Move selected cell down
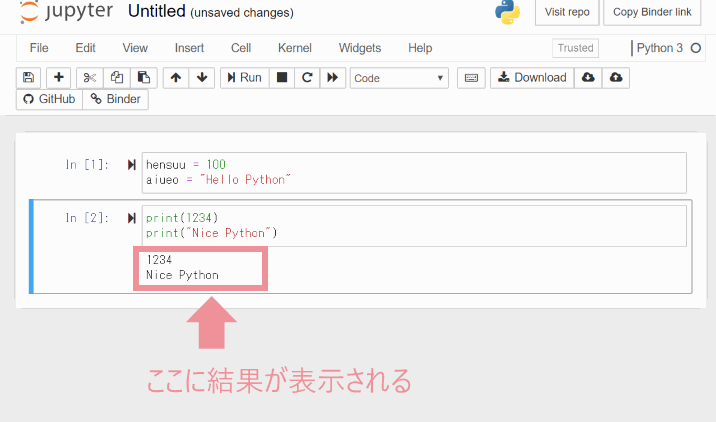 point(202,78)
